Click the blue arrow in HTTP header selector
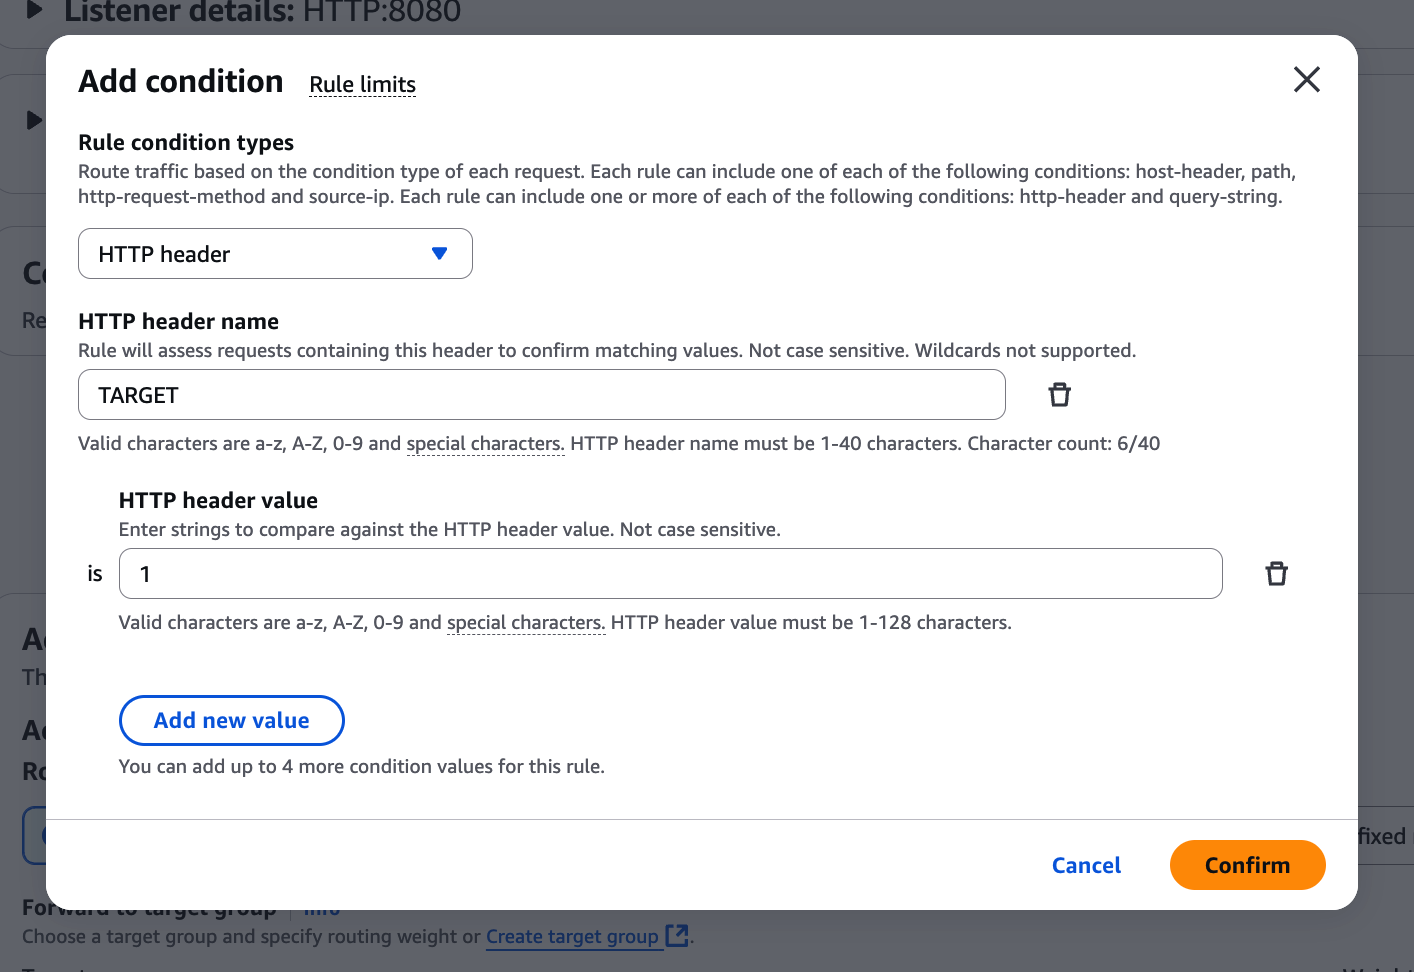The width and height of the screenshot is (1414, 972). coord(439,254)
